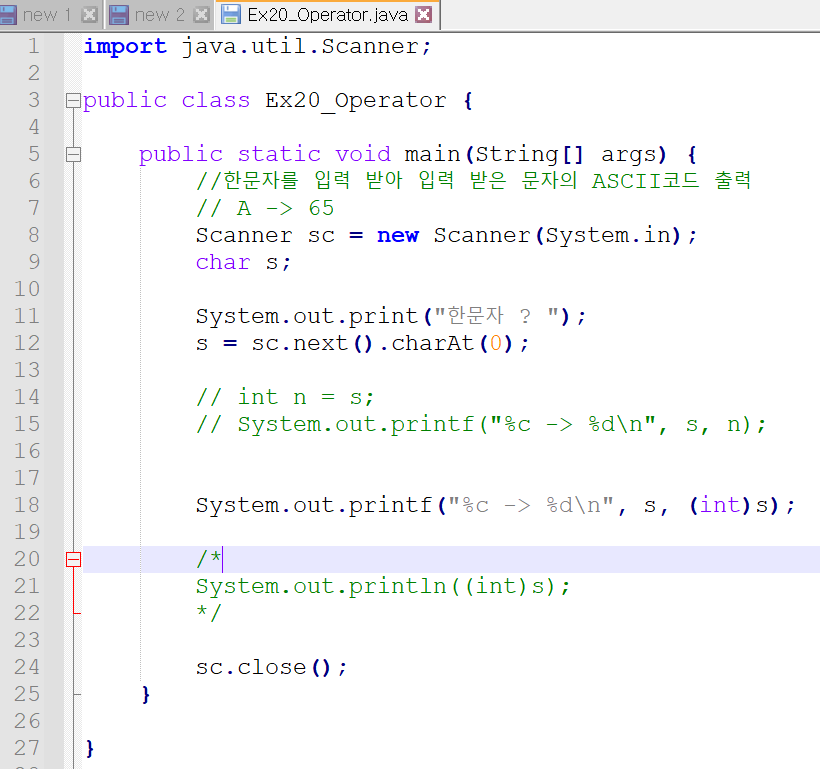Switch to the new 1 tab
The image size is (820, 769).
(51, 15)
